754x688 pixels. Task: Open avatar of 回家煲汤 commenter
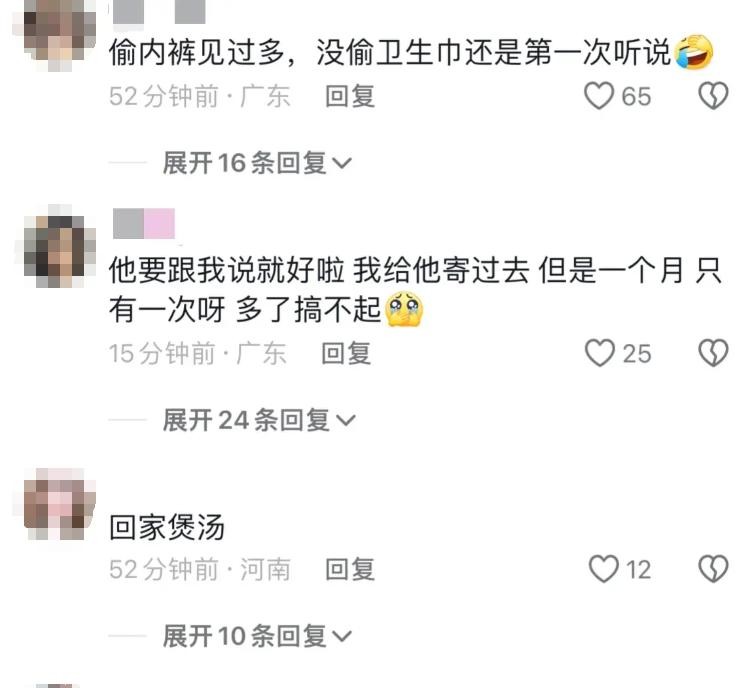60,503
